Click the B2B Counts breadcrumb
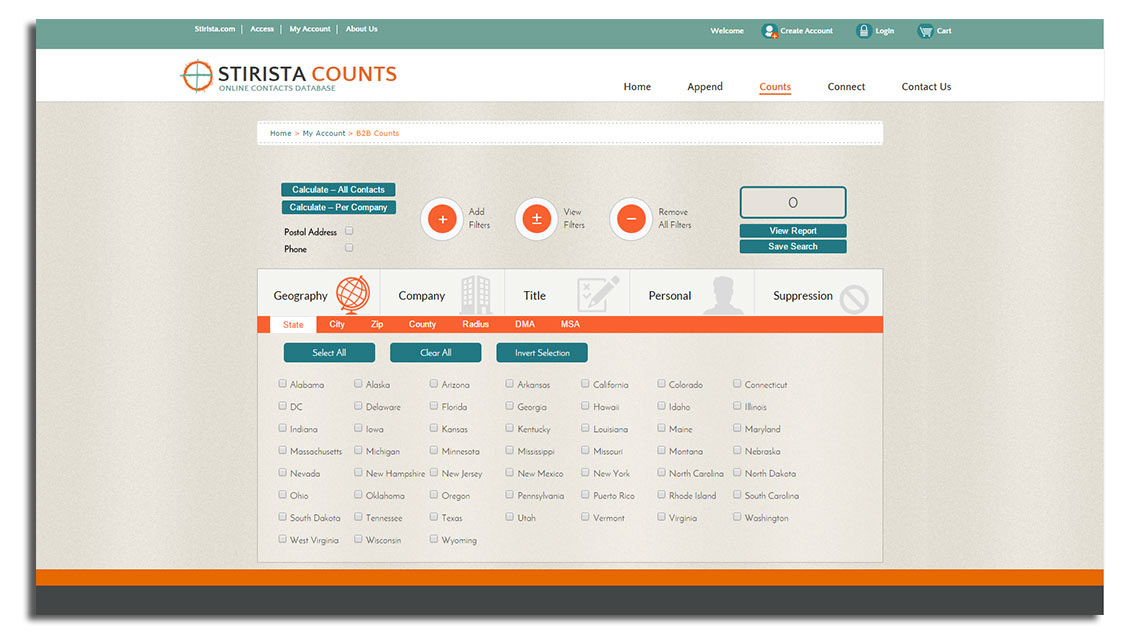 (377, 133)
